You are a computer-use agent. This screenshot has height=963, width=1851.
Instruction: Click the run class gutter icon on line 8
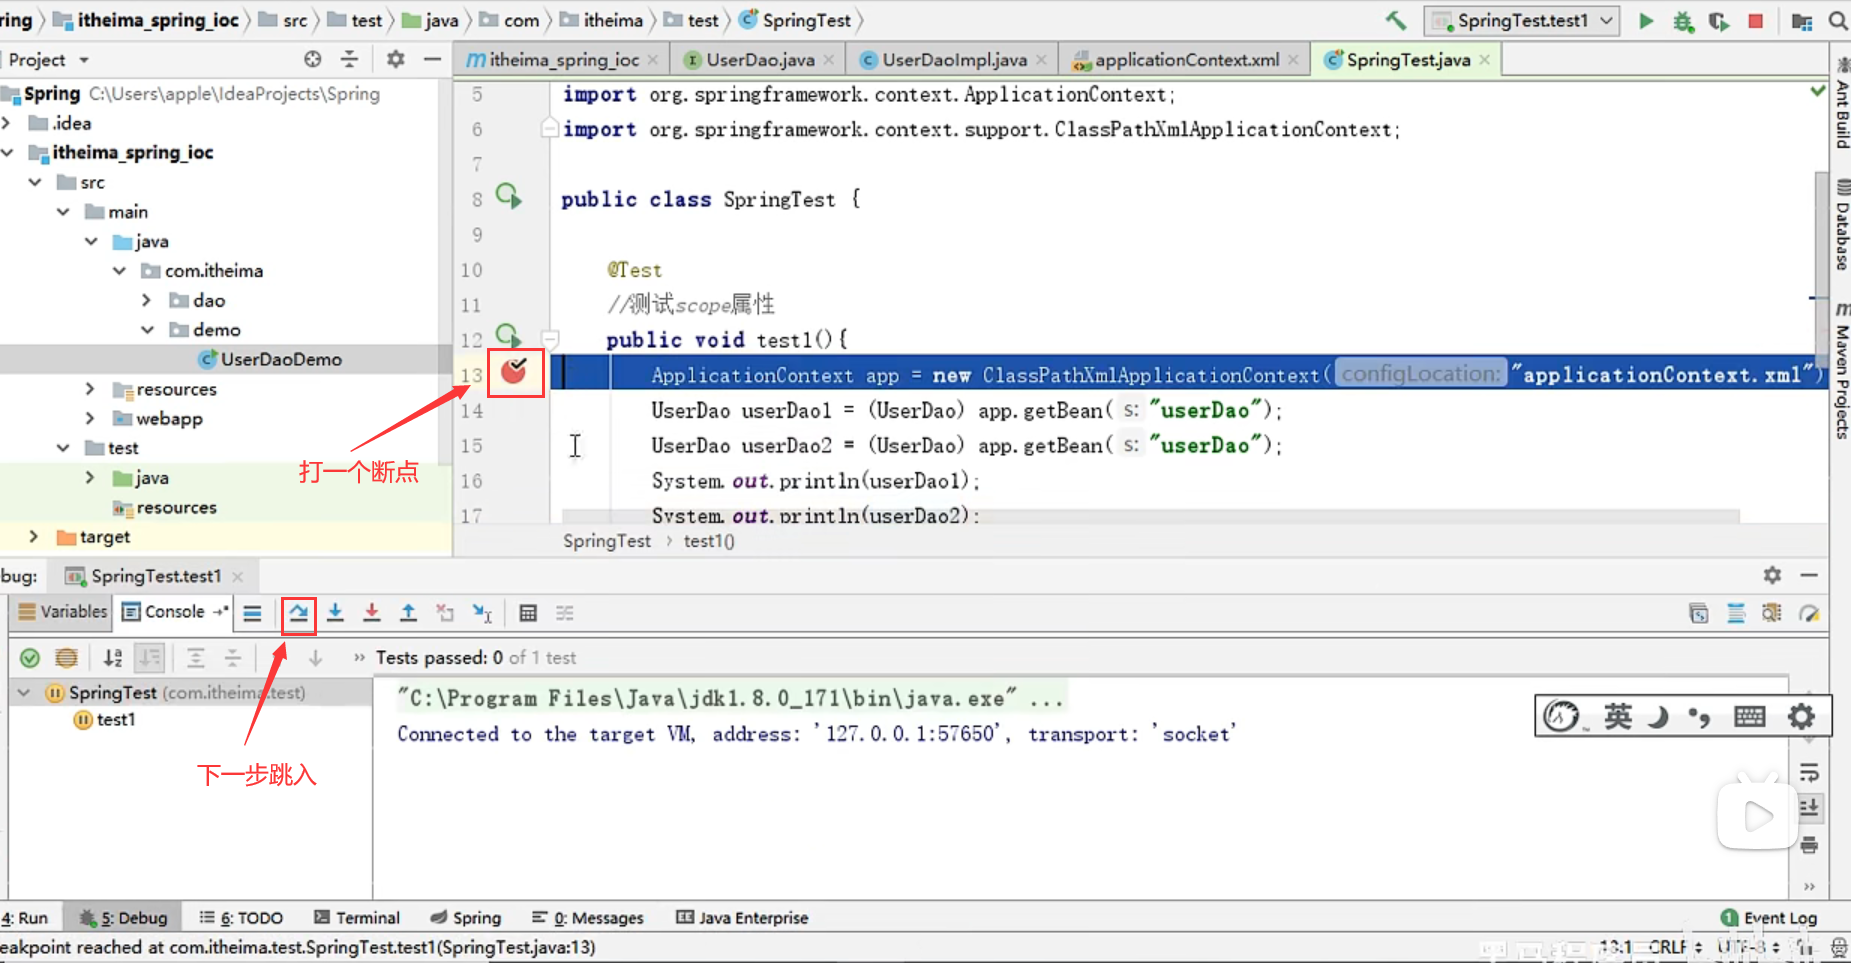(x=509, y=196)
